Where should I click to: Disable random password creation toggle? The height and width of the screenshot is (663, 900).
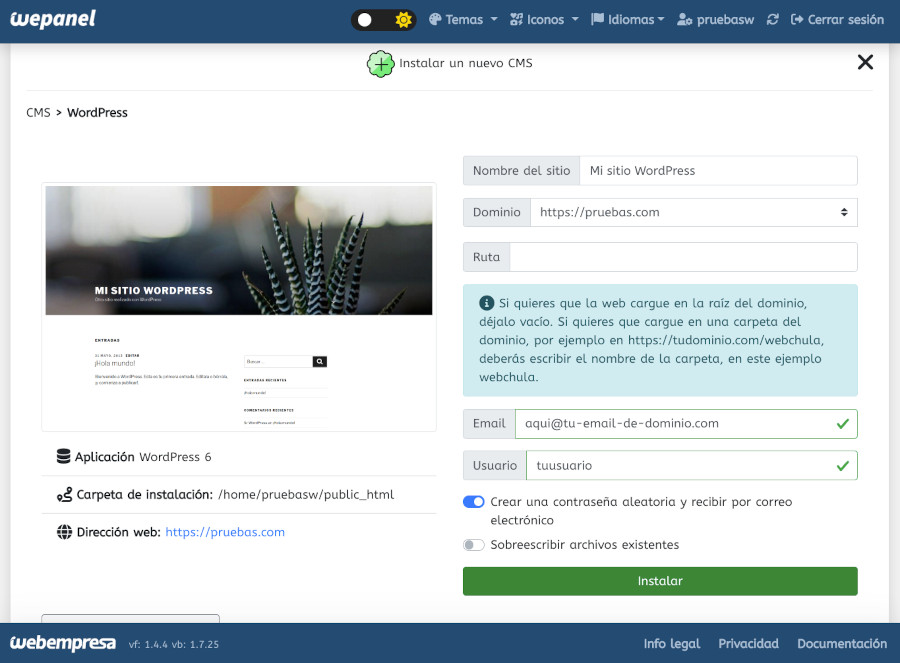474,502
